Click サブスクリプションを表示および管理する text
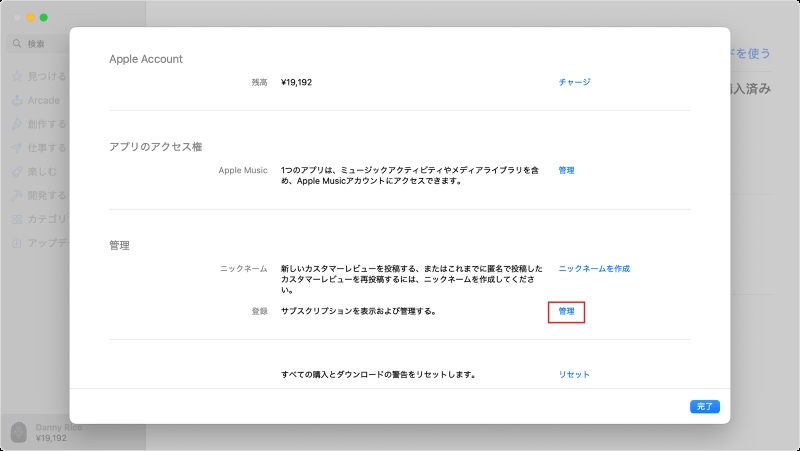 [x=359, y=311]
